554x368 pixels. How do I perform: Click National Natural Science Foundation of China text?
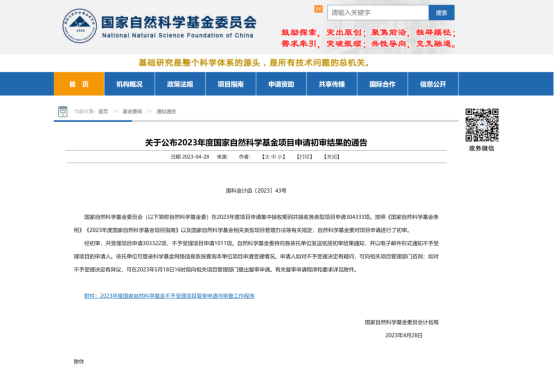click(178, 35)
